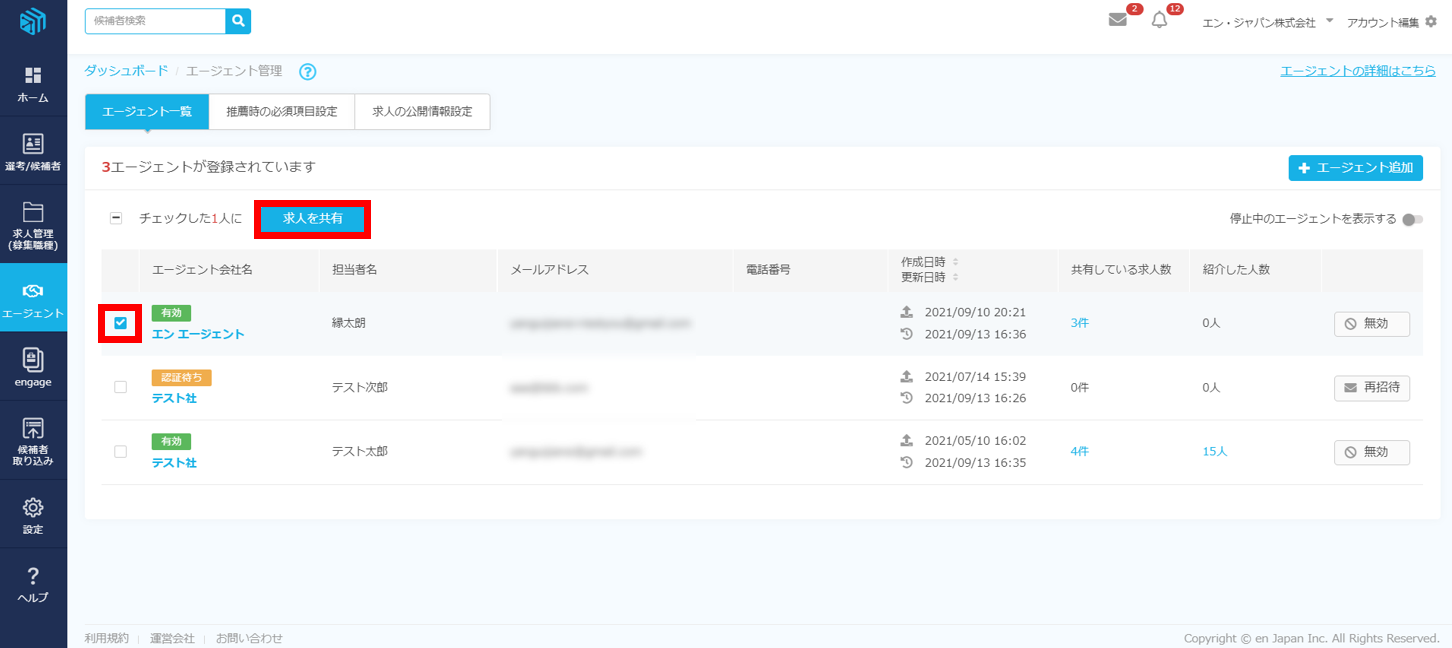Viewport: 1452px width, 648px height.
Task: Uncheck the エン エージェント row checkbox
Action: point(120,323)
